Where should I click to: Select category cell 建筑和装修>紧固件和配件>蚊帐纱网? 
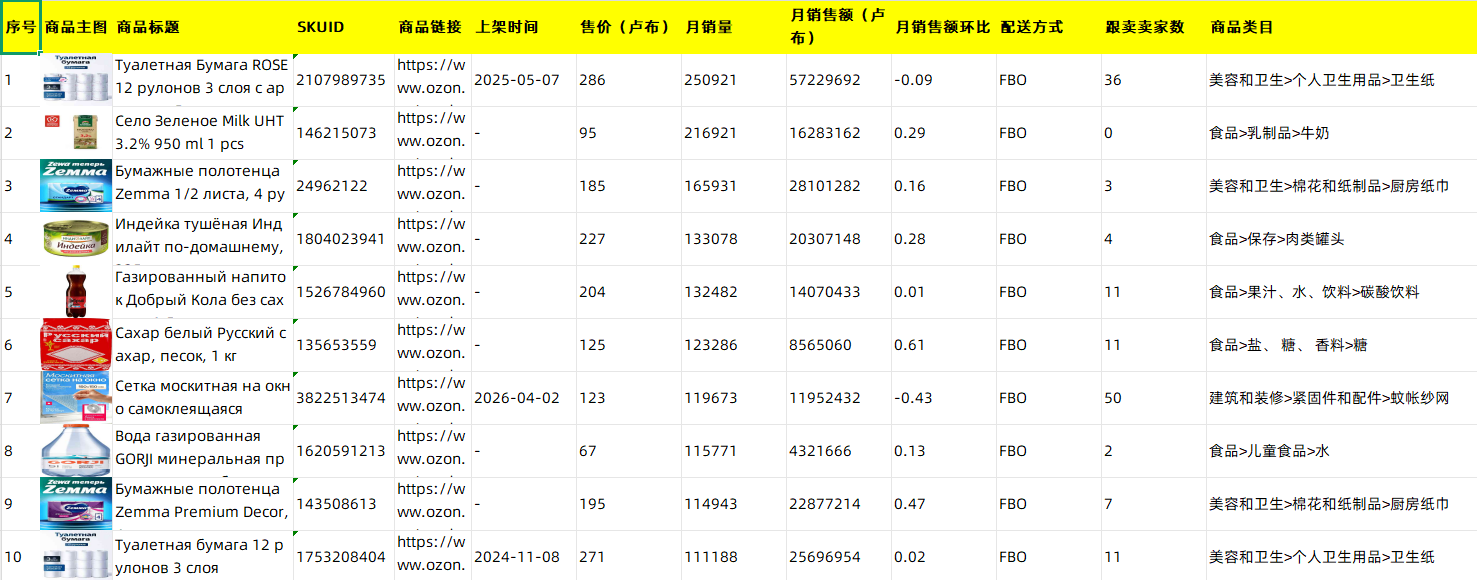(1341, 398)
